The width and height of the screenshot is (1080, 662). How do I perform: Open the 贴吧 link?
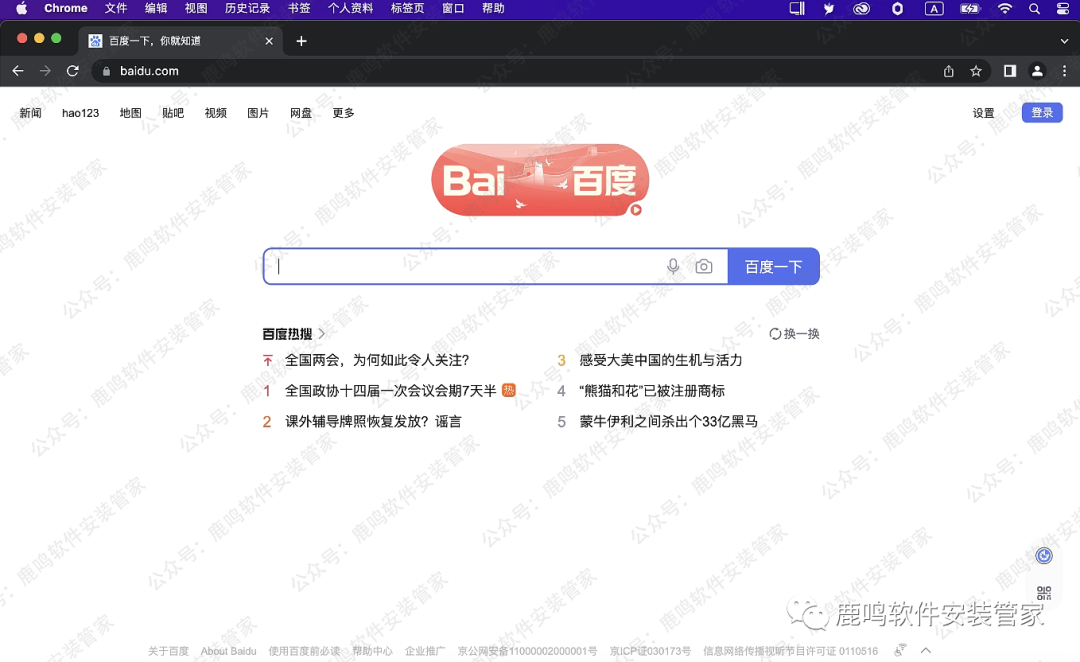(173, 113)
